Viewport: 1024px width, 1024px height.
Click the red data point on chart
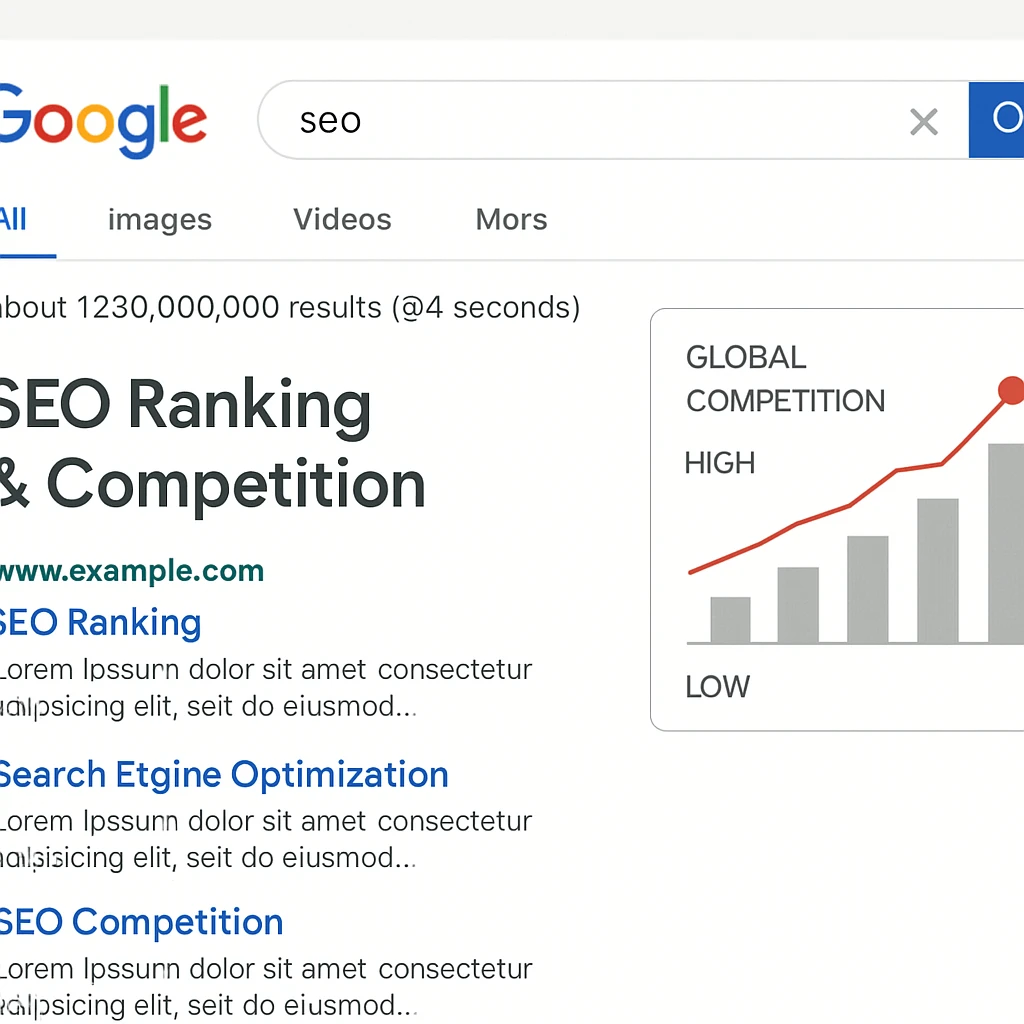[1011, 390]
